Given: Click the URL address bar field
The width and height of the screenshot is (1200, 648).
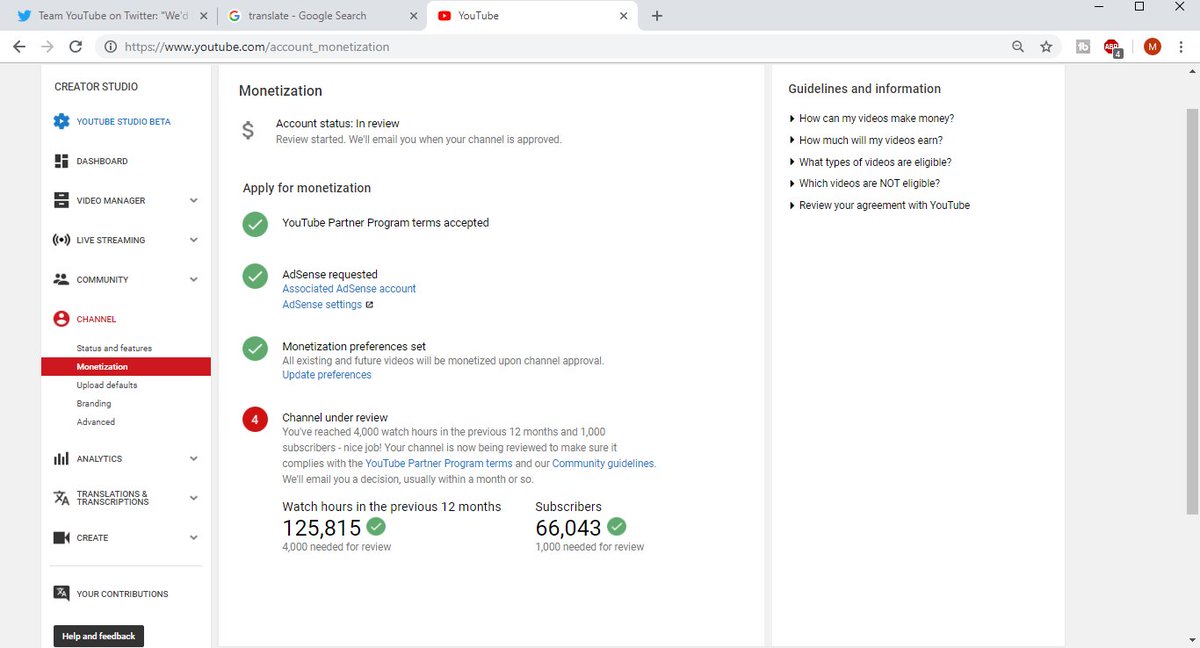Looking at the screenshot, I should pos(550,46).
